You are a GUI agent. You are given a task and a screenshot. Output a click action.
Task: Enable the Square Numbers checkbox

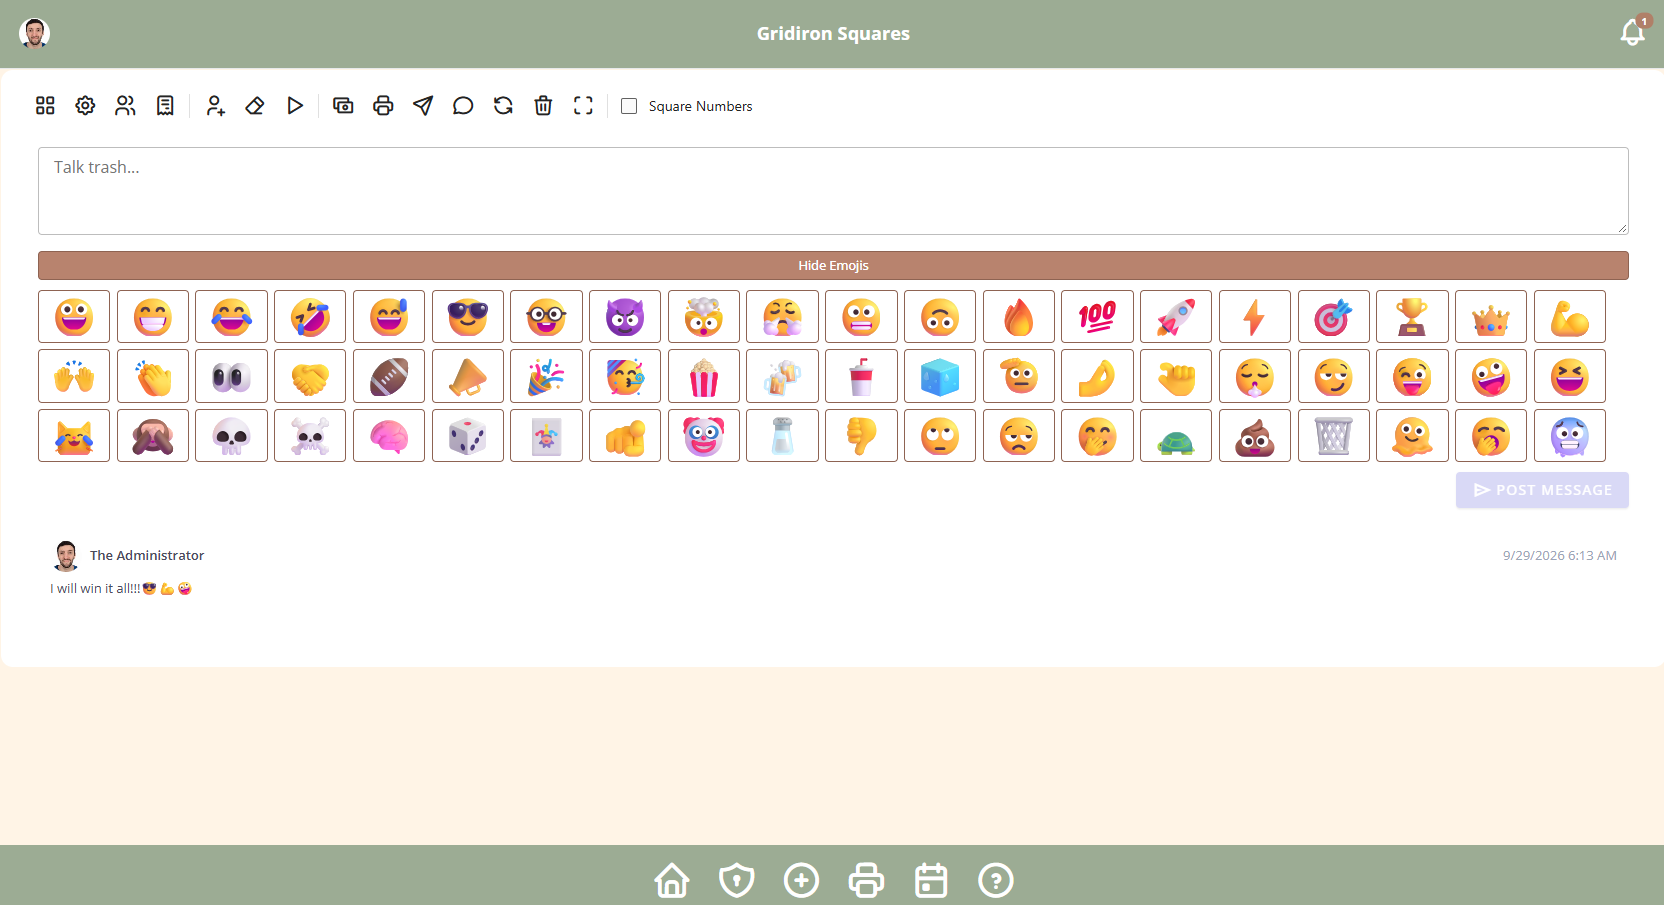[x=629, y=106]
